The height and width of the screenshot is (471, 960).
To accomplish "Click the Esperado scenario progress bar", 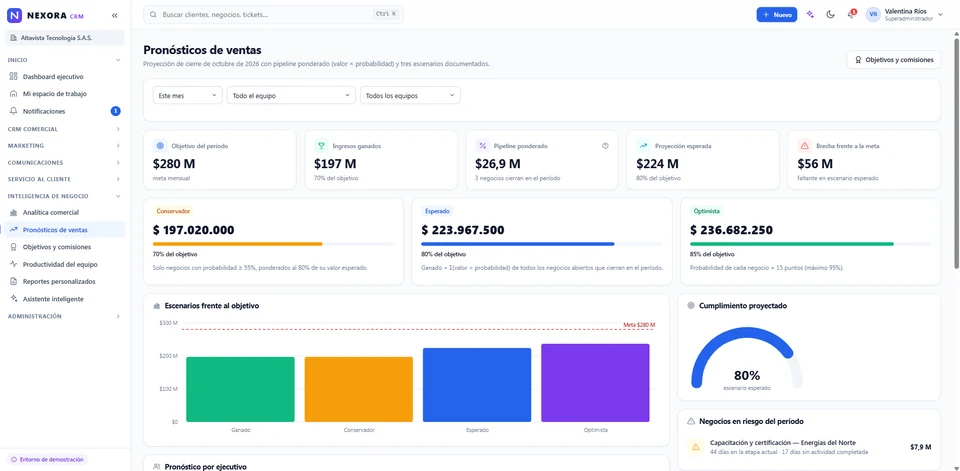I will 542,244.
